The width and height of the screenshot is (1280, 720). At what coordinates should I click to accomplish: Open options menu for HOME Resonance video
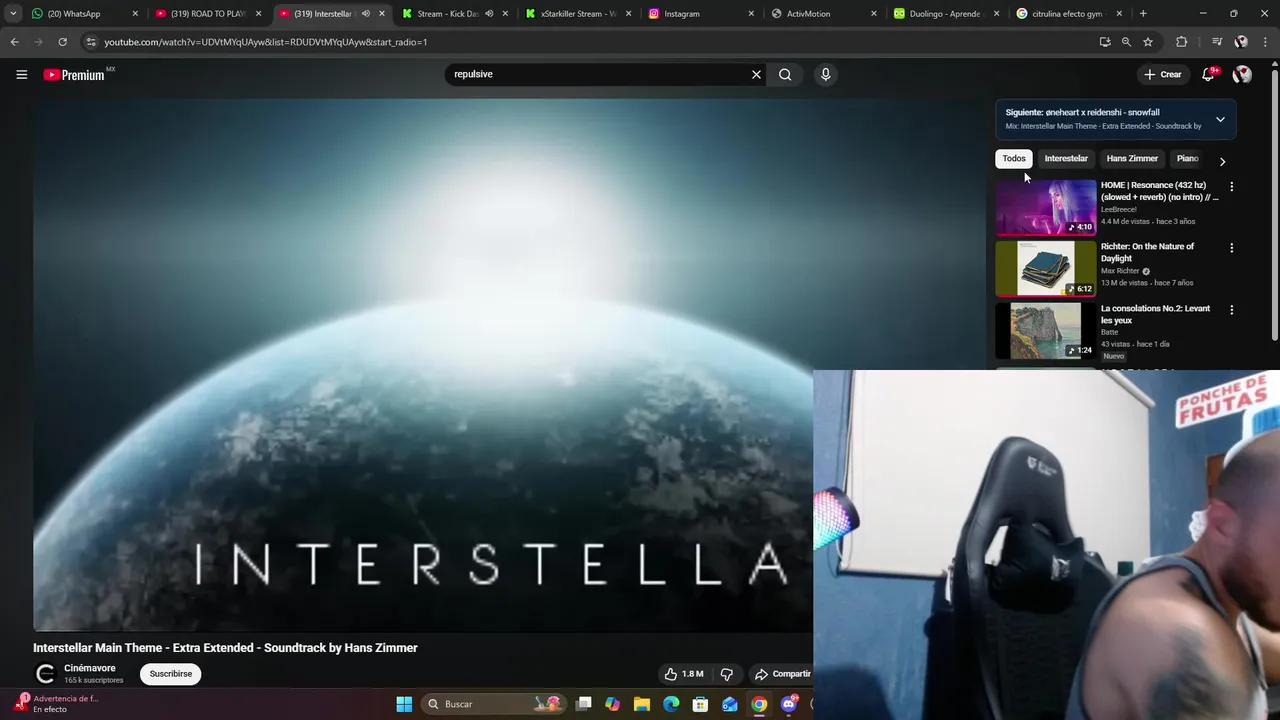[x=1231, y=187]
